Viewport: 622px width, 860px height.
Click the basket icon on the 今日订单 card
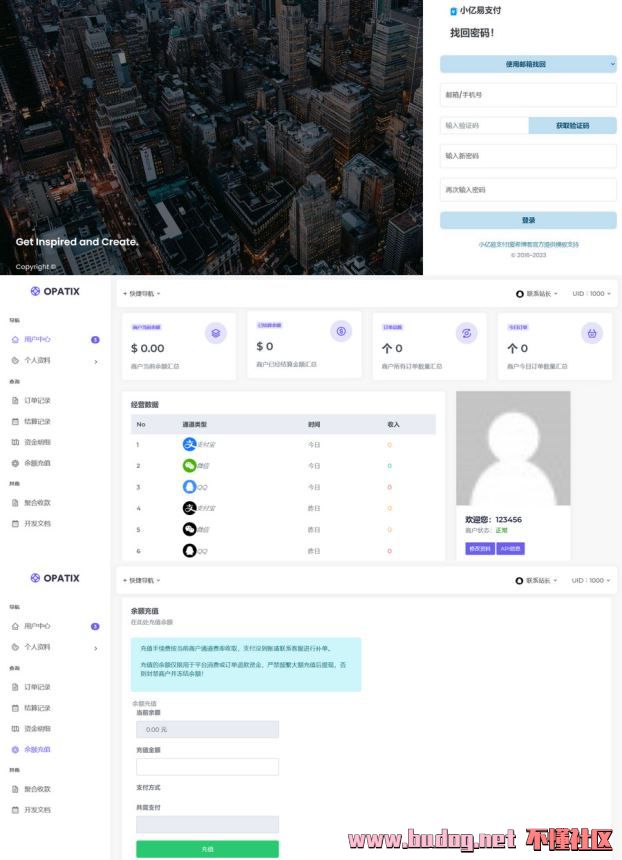click(591, 333)
